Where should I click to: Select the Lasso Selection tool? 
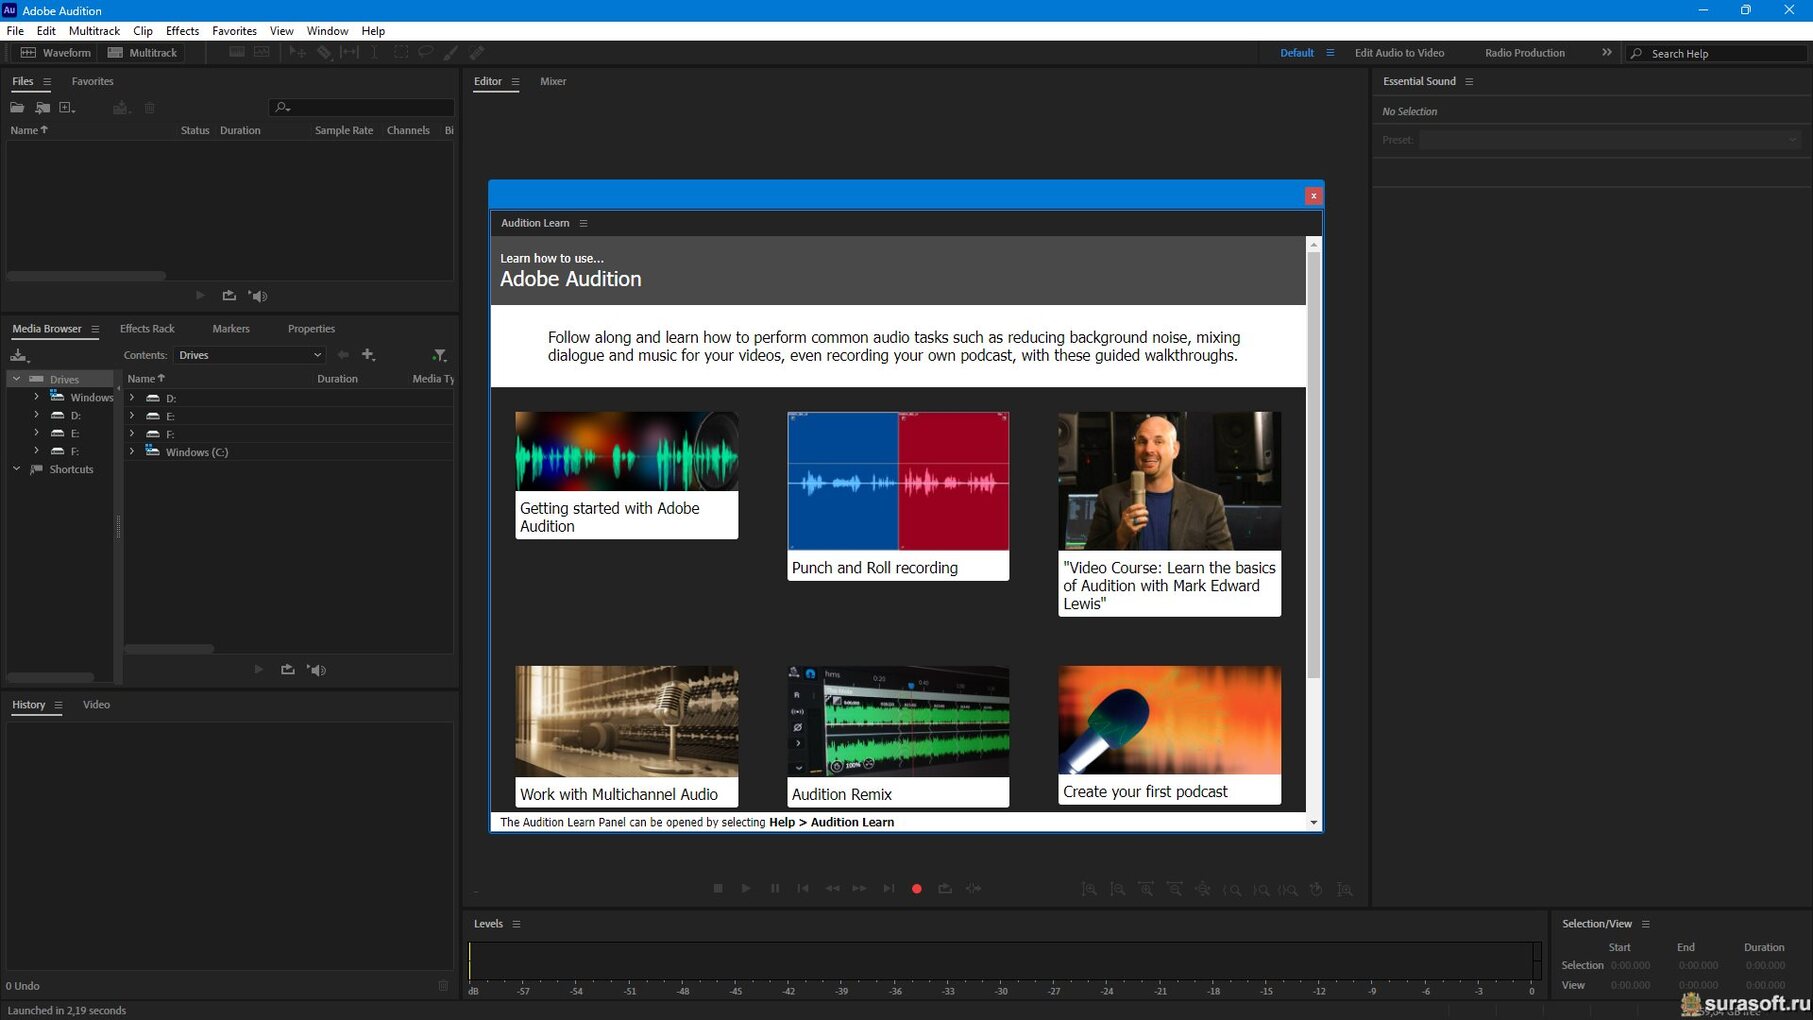(425, 53)
